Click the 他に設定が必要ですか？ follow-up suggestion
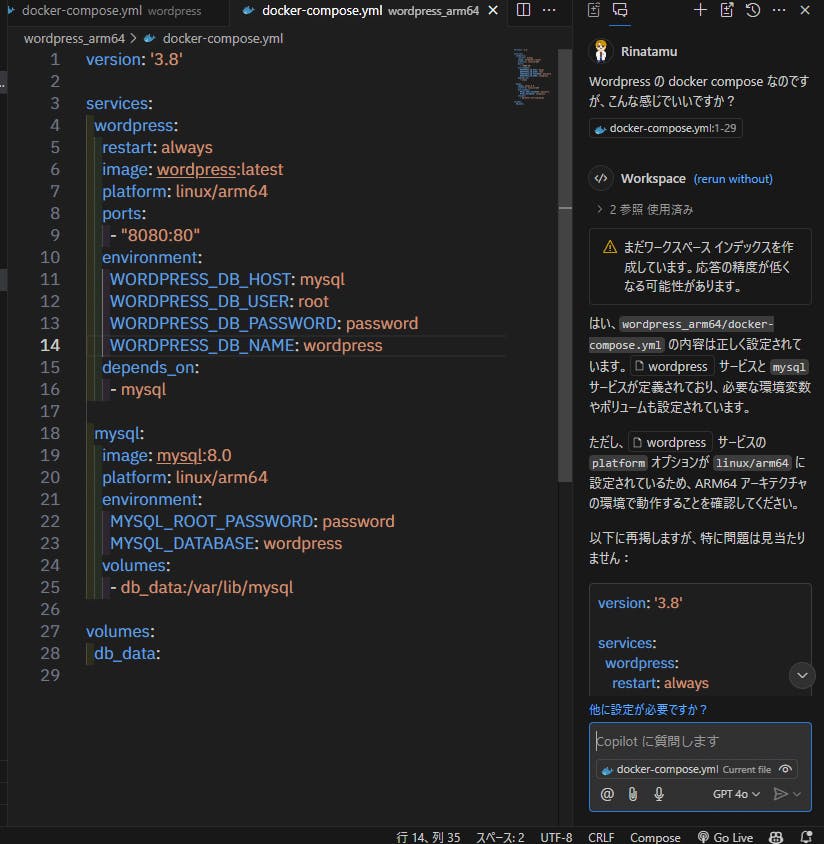Image resolution: width=824 pixels, height=844 pixels. (648, 709)
